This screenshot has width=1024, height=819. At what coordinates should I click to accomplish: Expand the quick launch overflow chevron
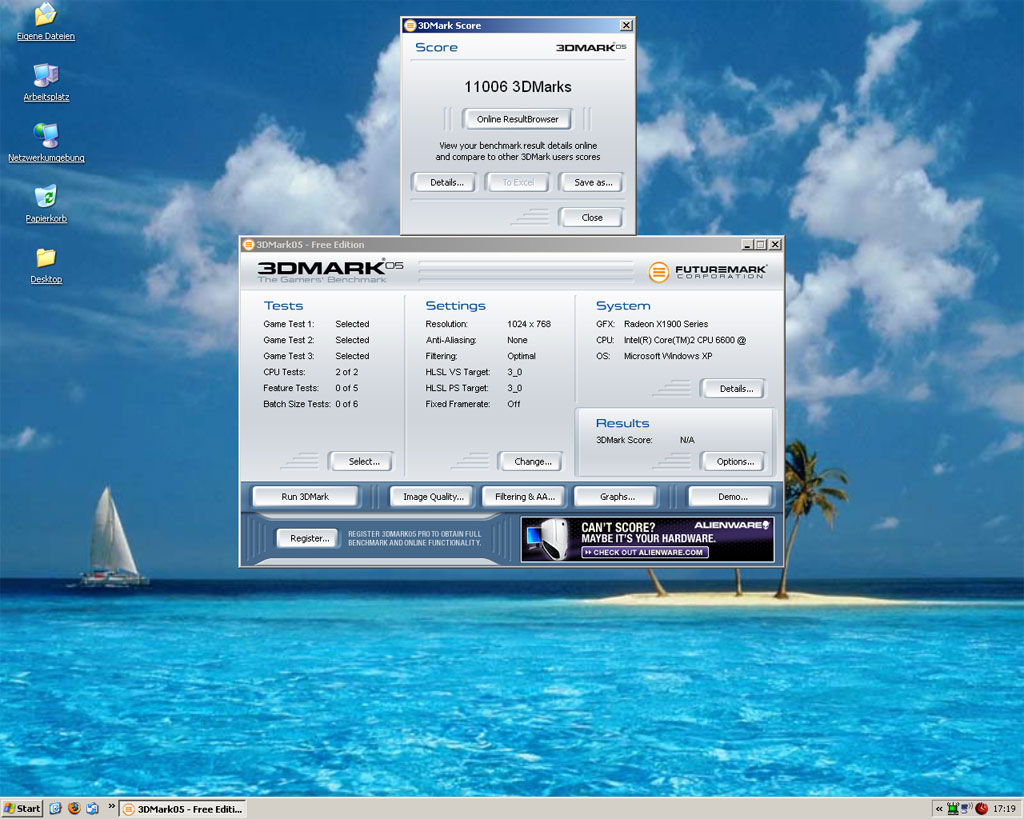click(111, 807)
